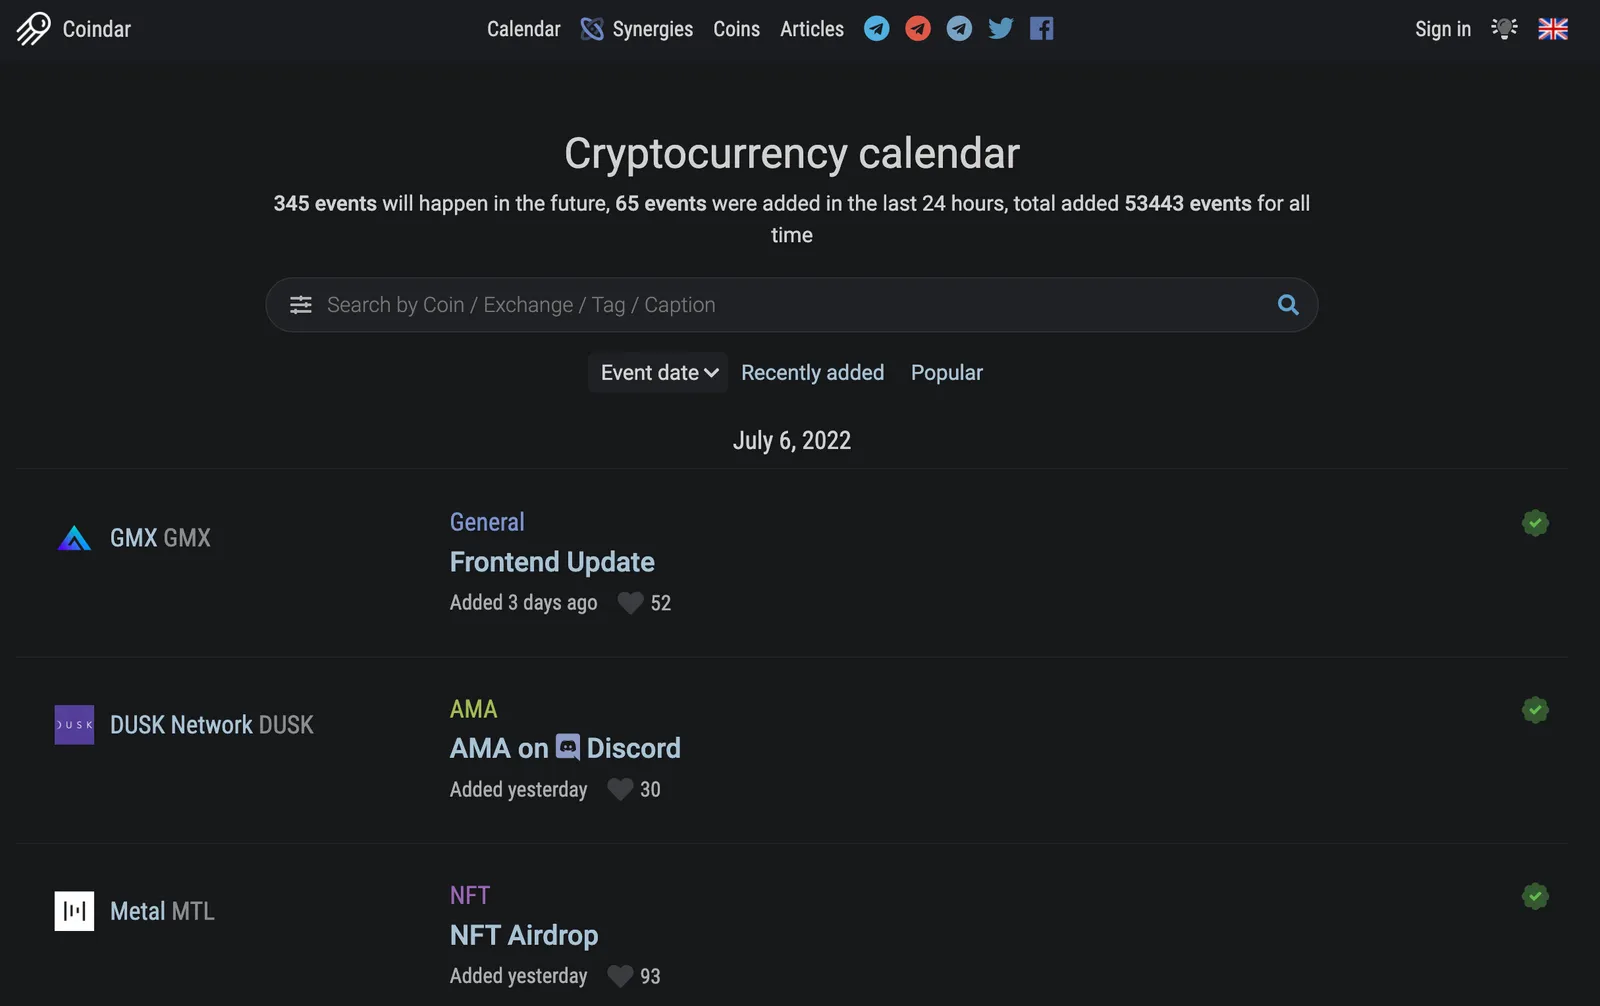This screenshot has width=1600, height=1006.
Task: Open the NFT Airdrop event link
Action: click(524, 935)
